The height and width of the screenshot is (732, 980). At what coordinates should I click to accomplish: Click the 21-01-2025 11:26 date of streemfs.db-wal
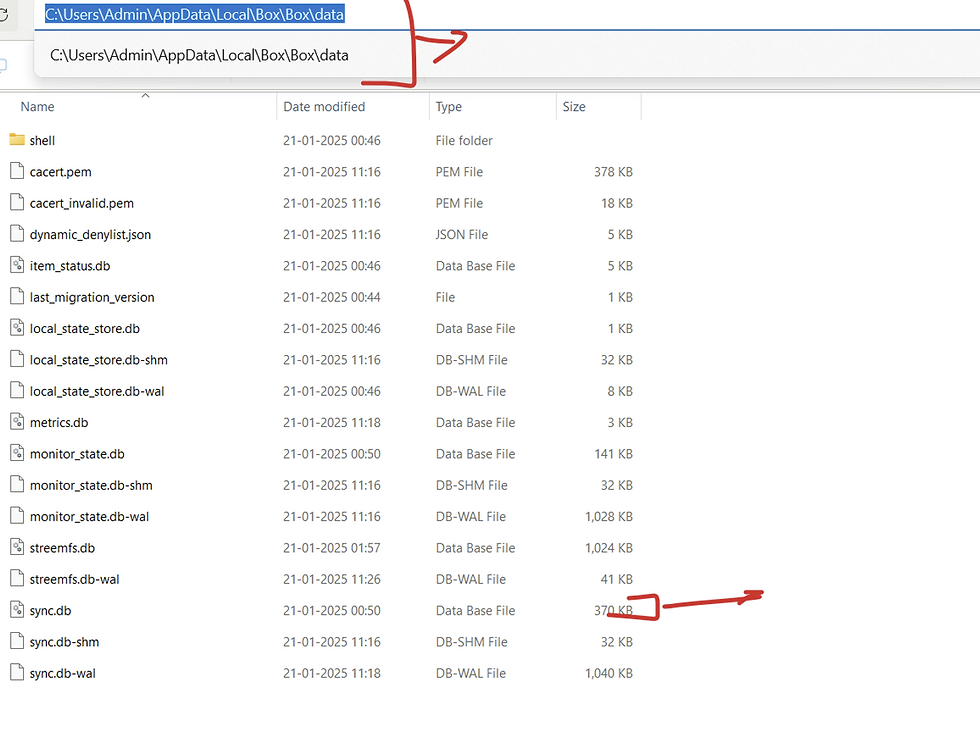click(331, 579)
